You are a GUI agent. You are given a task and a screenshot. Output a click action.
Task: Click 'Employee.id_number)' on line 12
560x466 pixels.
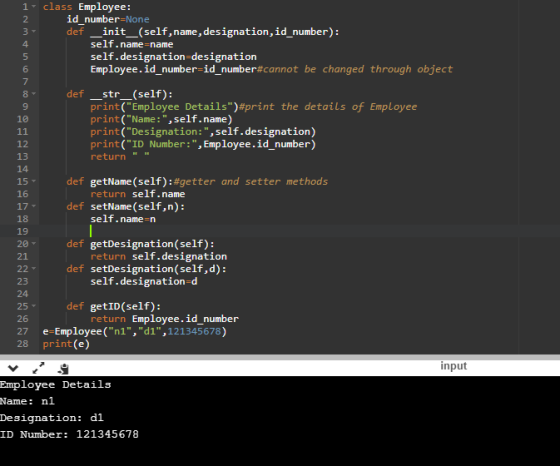coord(260,144)
